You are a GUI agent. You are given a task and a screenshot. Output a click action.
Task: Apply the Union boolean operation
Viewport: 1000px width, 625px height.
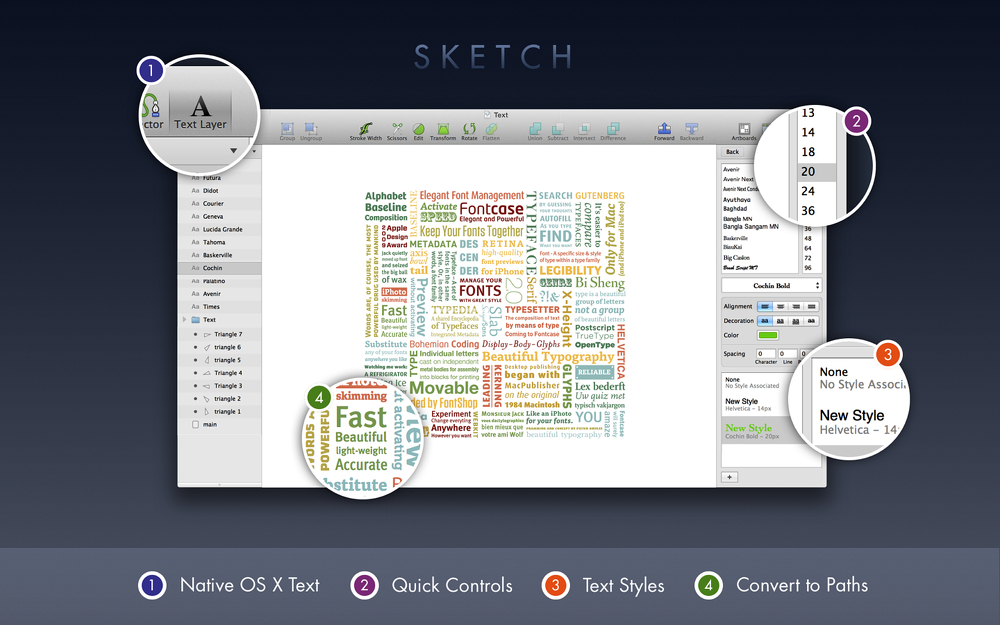[x=534, y=131]
